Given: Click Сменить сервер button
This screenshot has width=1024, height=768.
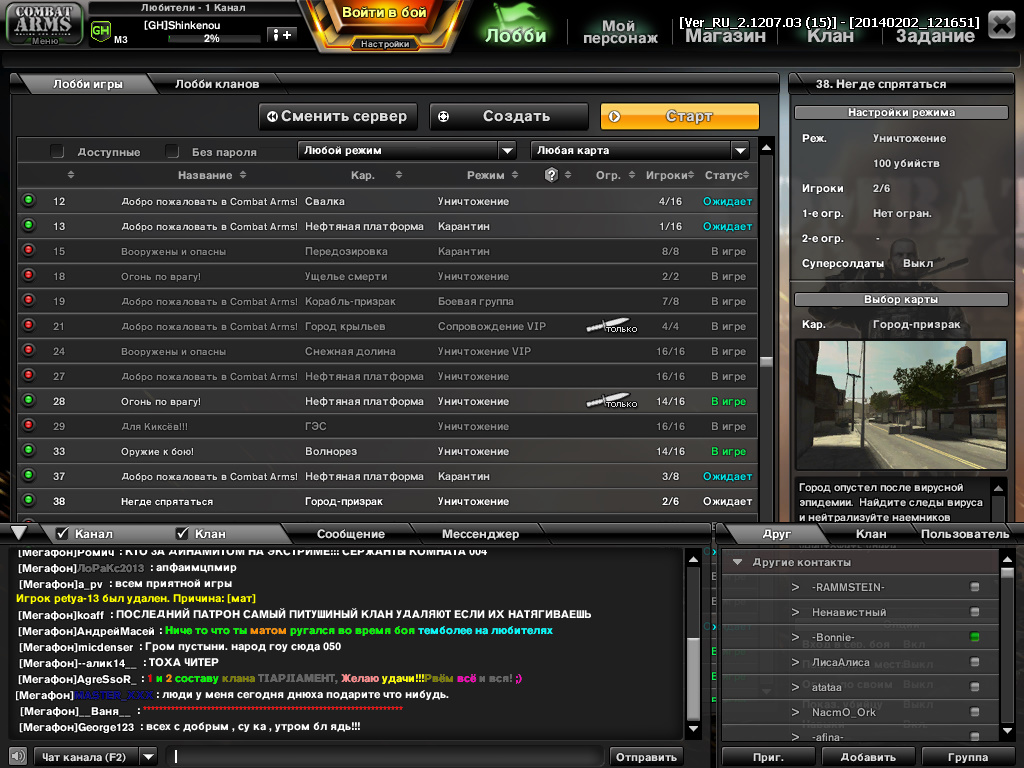Looking at the screenshot, I should [x=338, y=116].
